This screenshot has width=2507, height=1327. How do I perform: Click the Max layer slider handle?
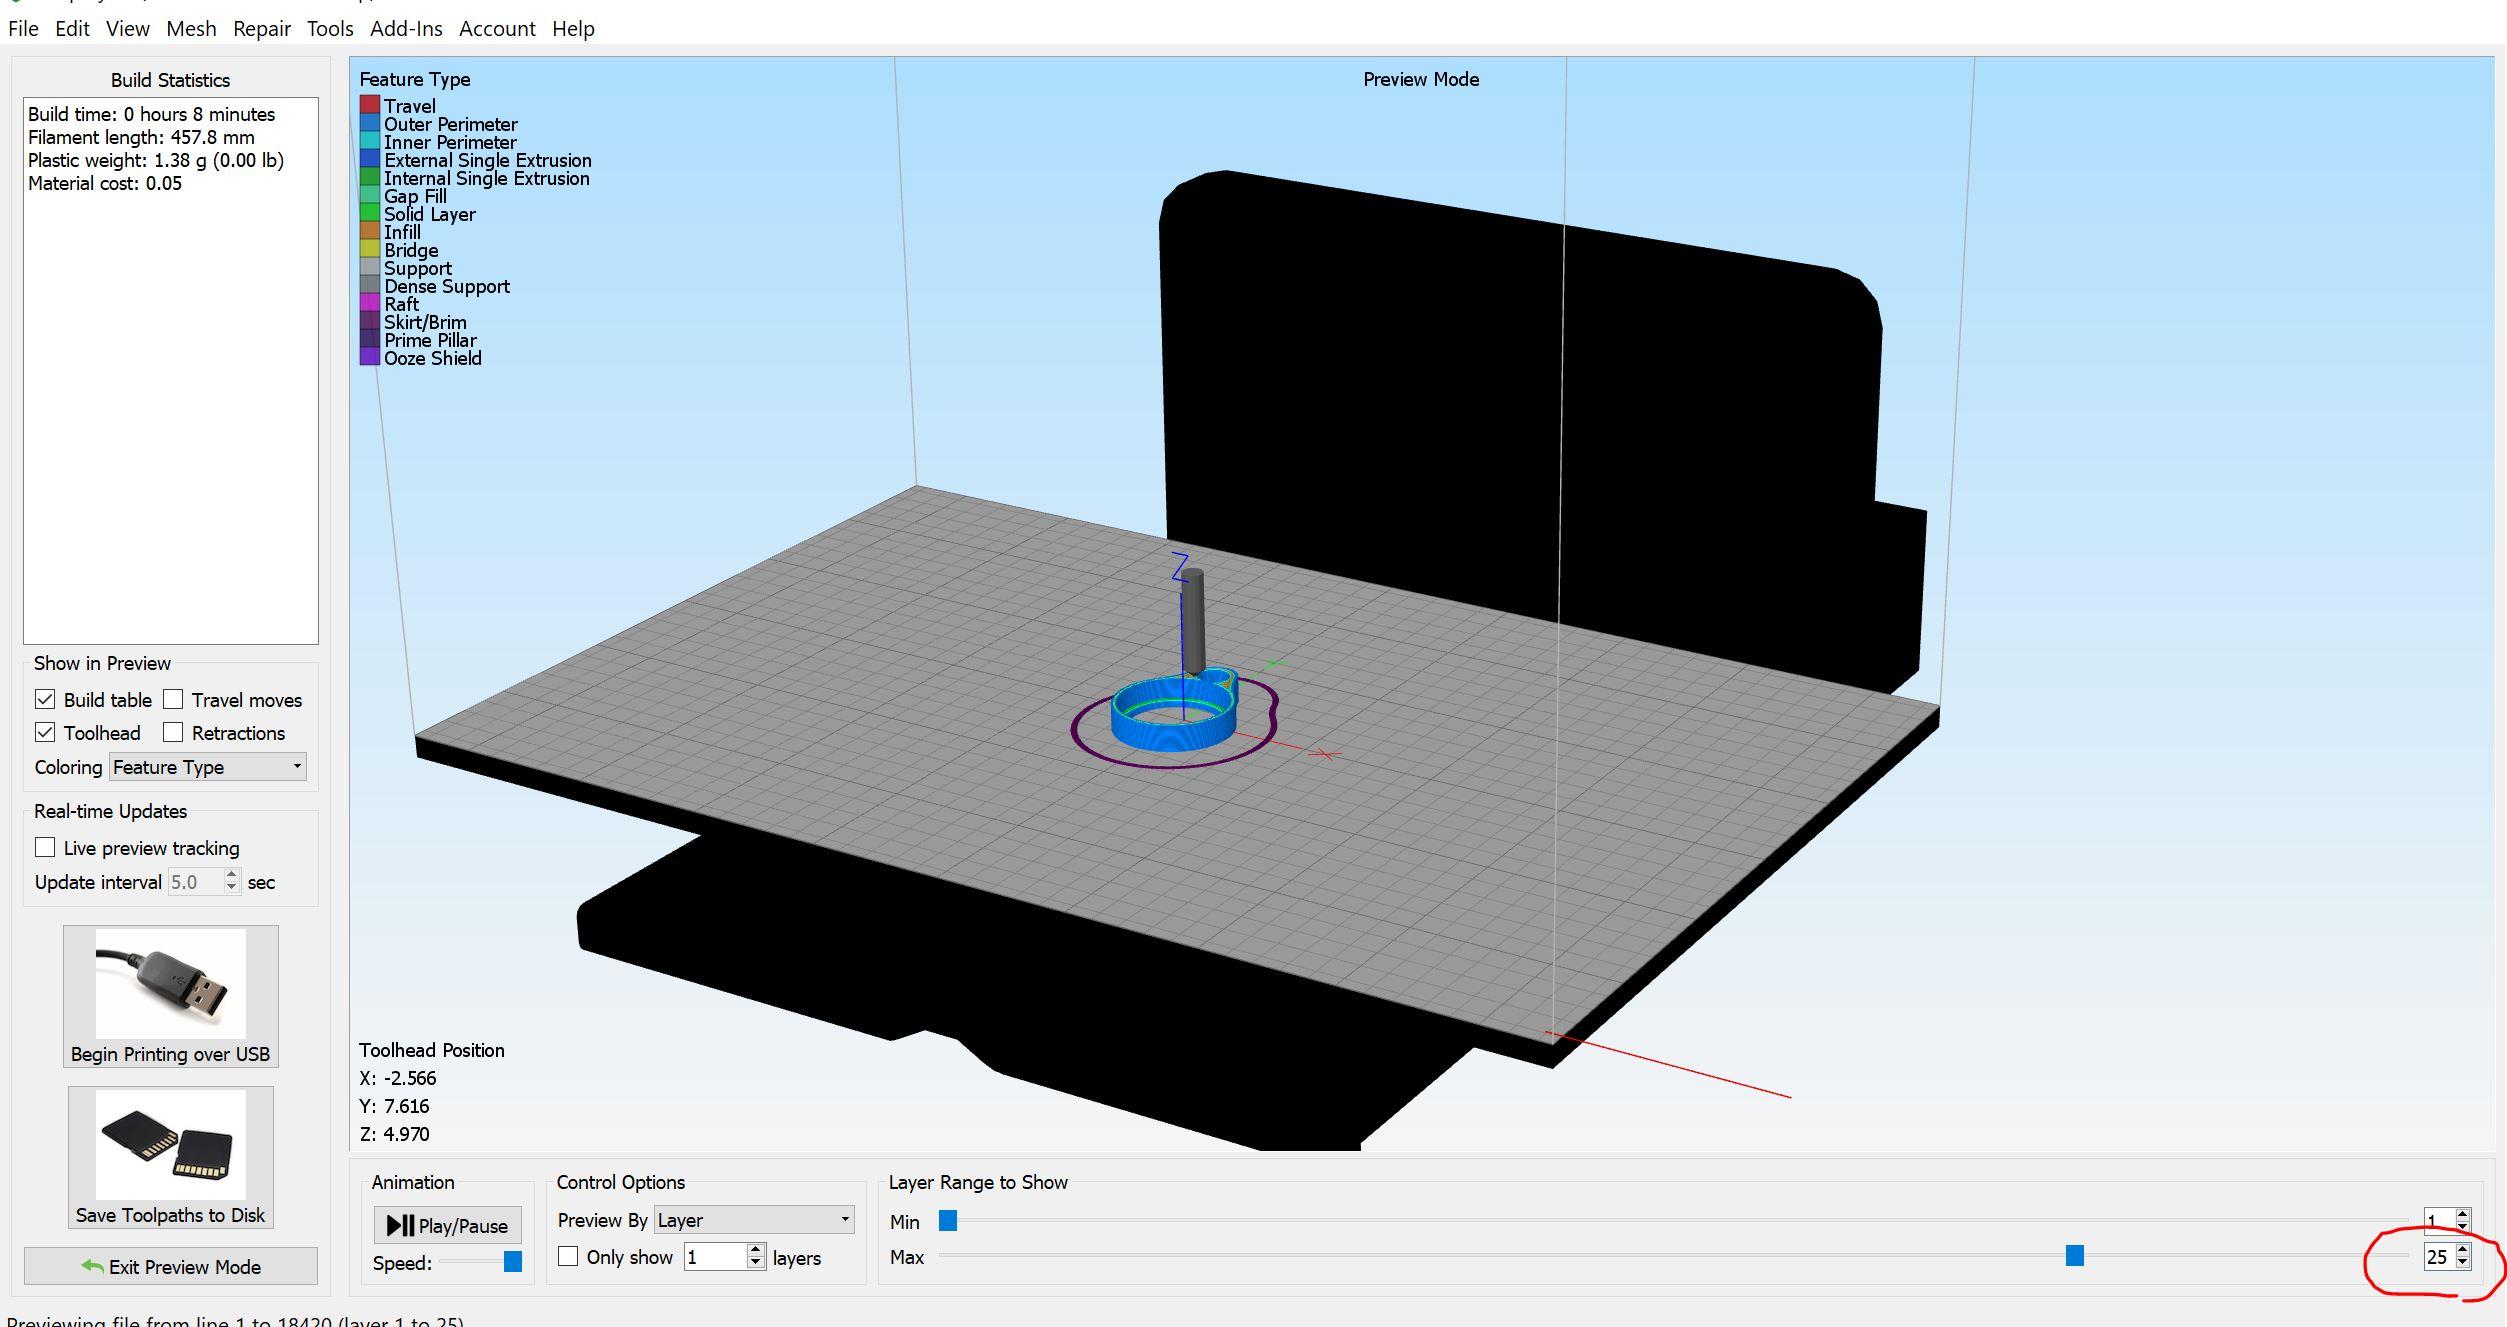click(x=2074, y=1255)
